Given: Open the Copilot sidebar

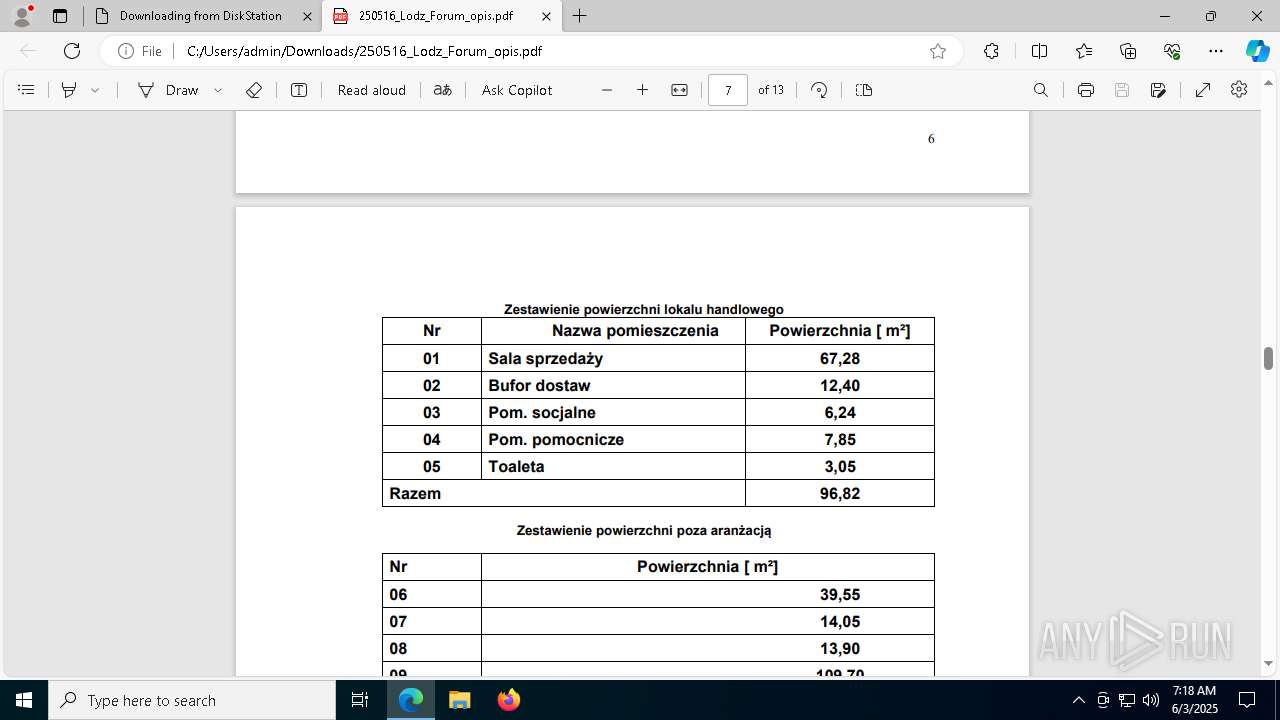Looking at the screenshot, I should click(x=1257, y=51).
